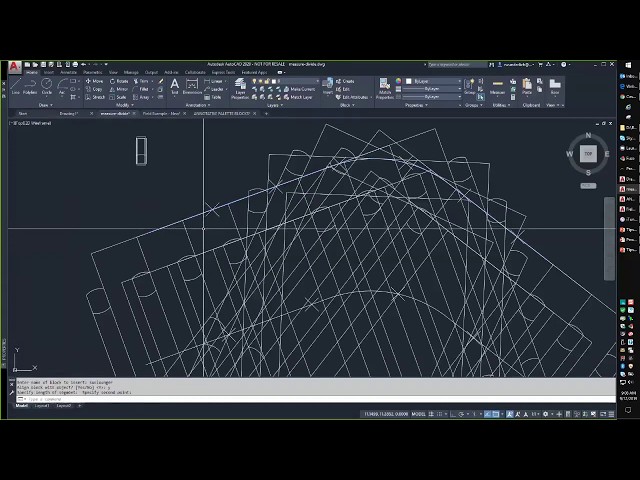Toggle ortho mode in status bar
640x480 pixels.
[x=453, y=414]
